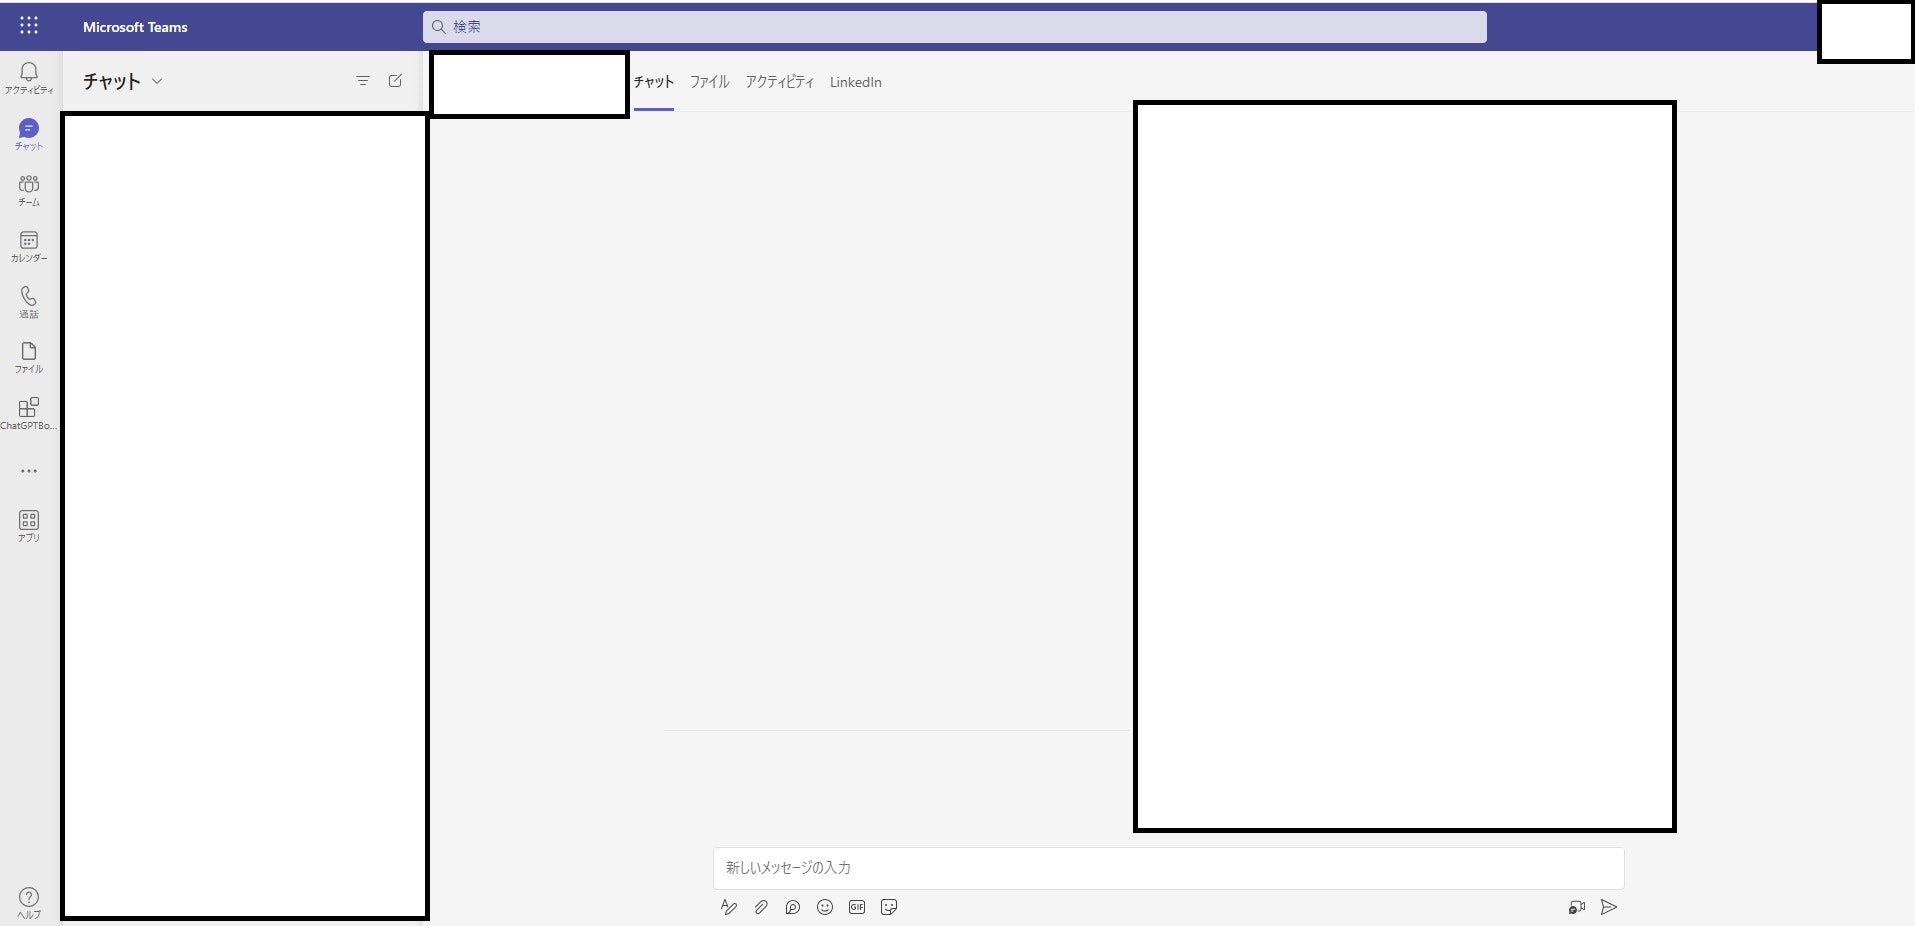Viewport: 1915px width, 926px height.
Task: Switch to the LinkedIn tab
Action: point(856,82)
